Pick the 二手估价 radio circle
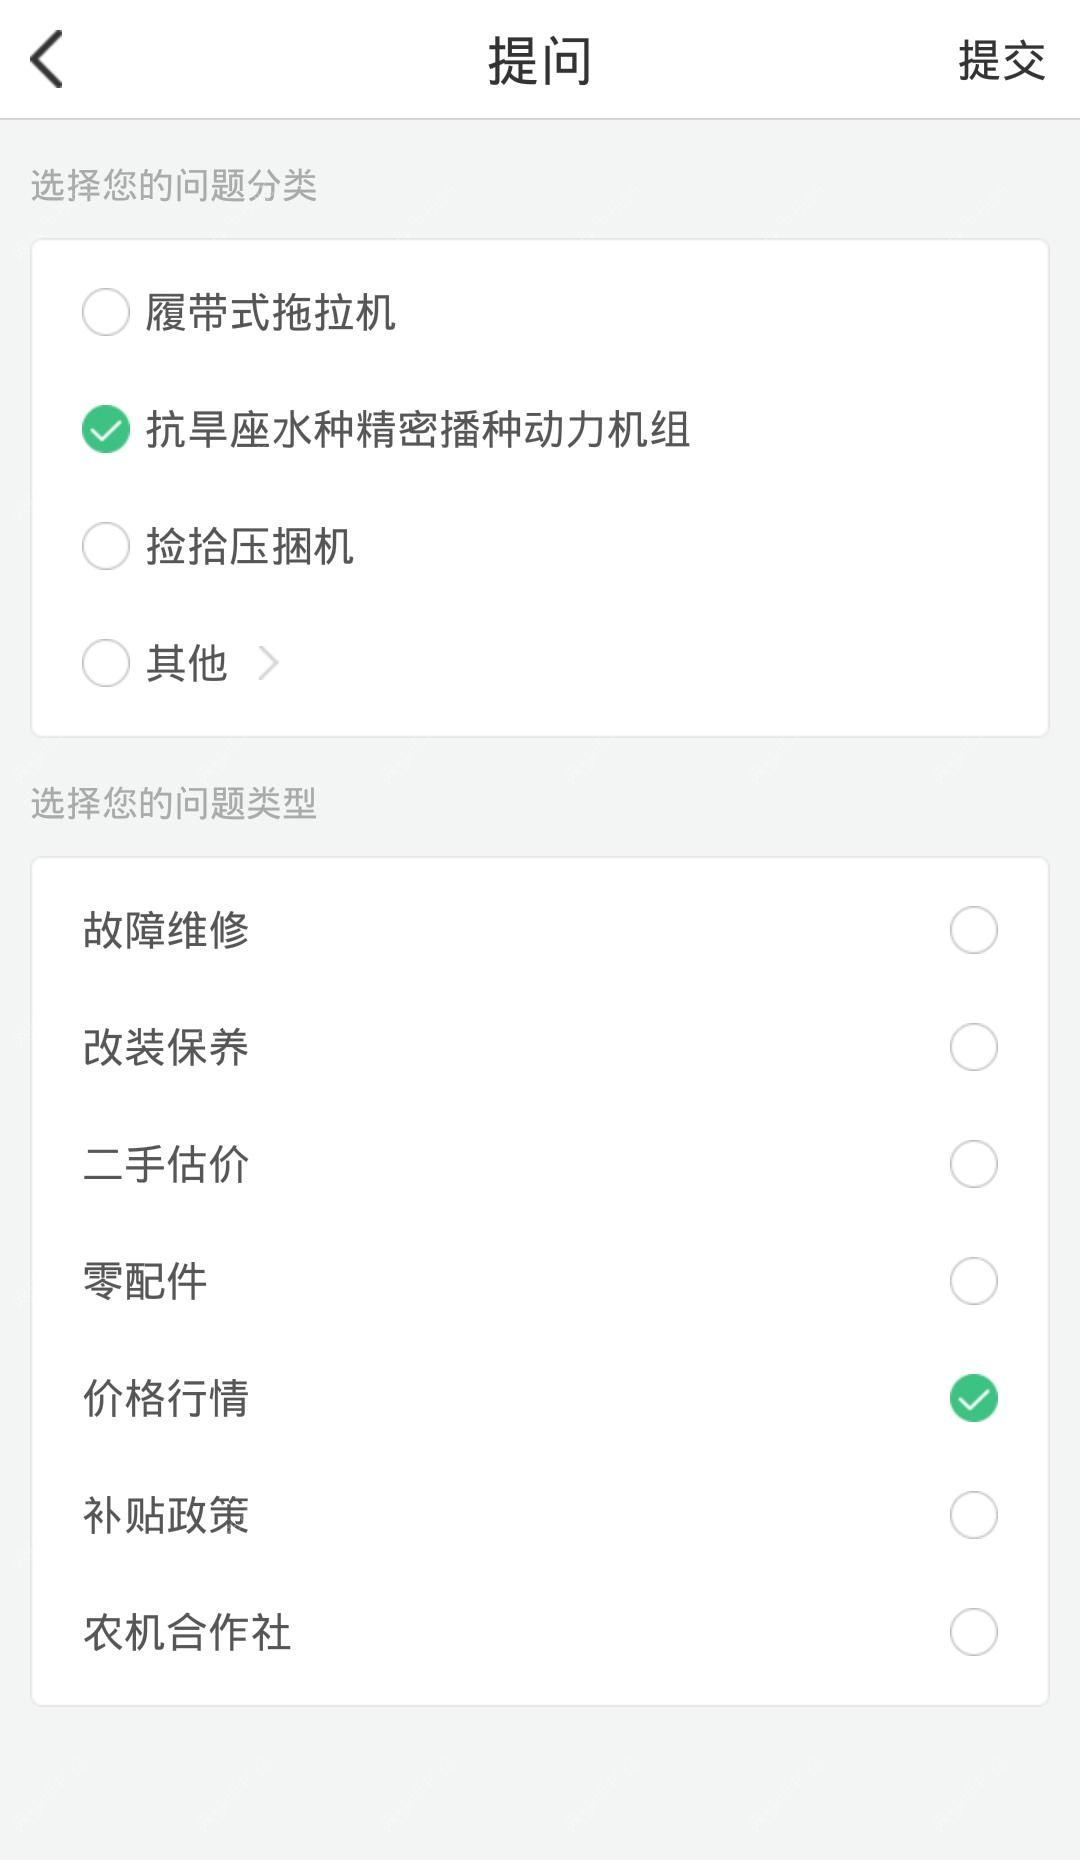The image size is (1080, 1860). point(973,1164)
